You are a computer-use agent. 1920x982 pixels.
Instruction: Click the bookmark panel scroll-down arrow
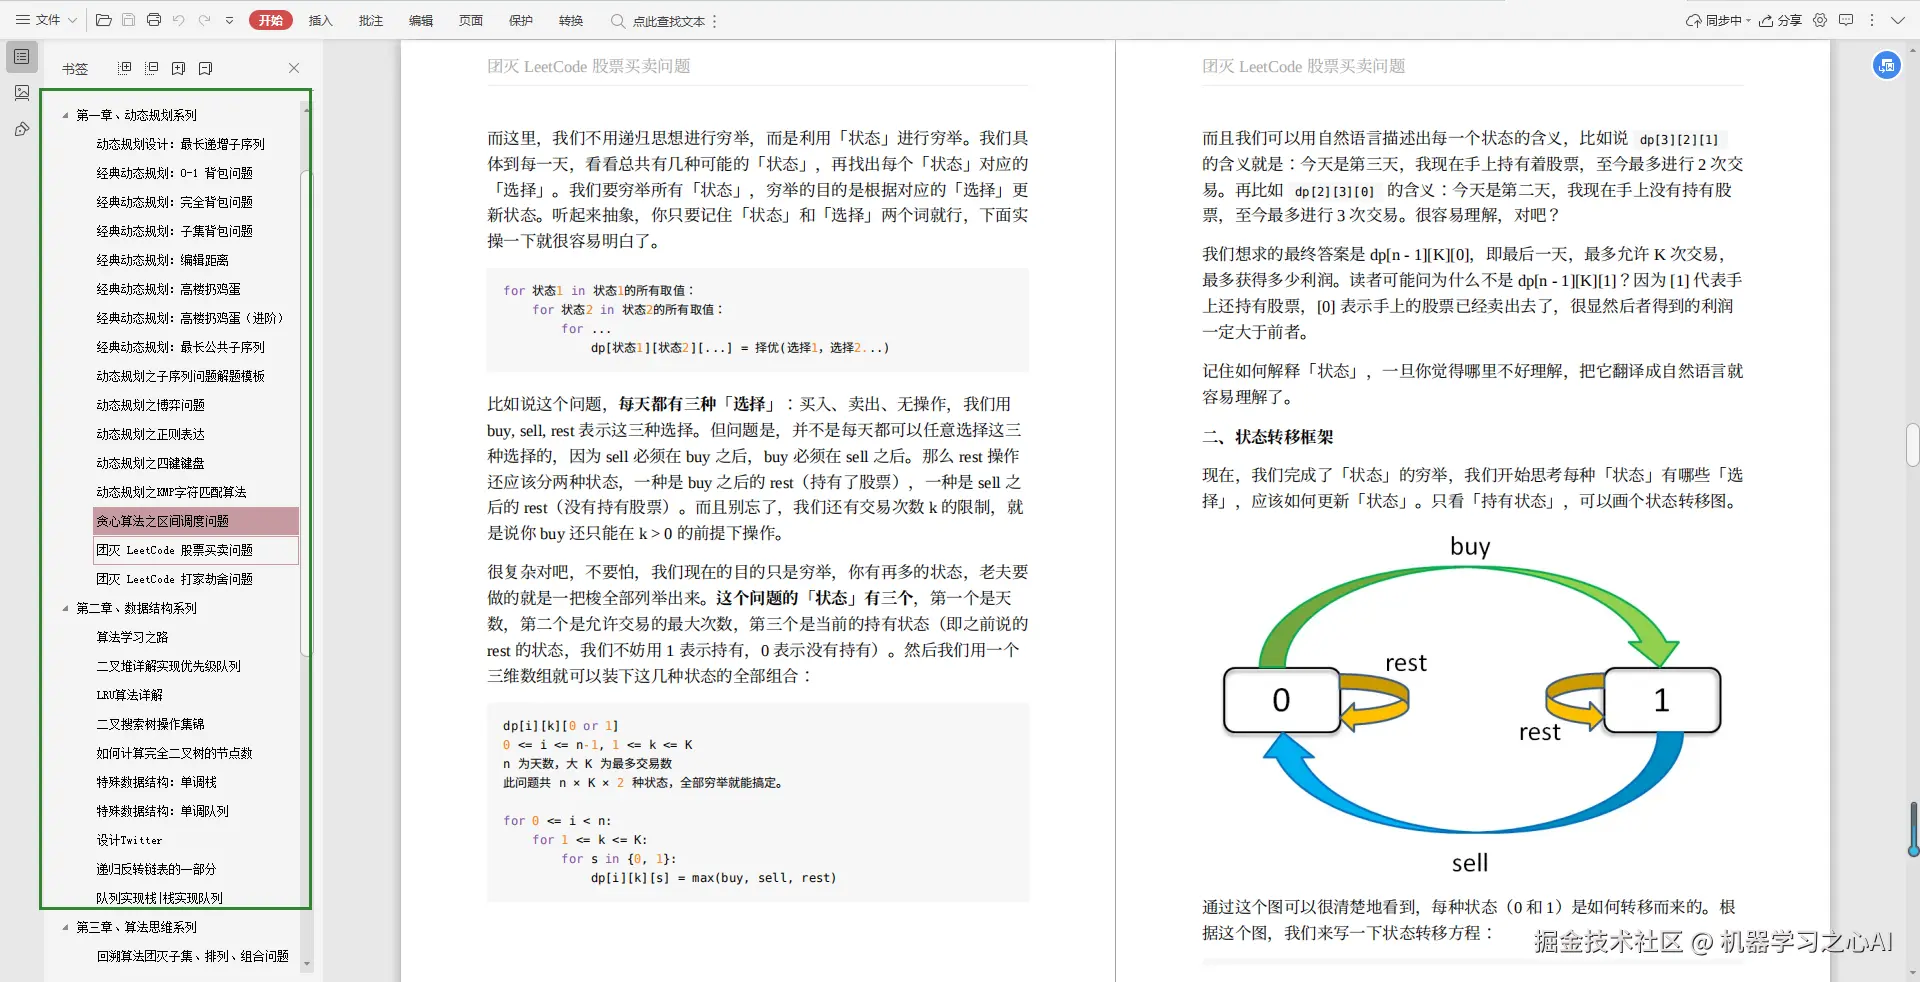306,965
